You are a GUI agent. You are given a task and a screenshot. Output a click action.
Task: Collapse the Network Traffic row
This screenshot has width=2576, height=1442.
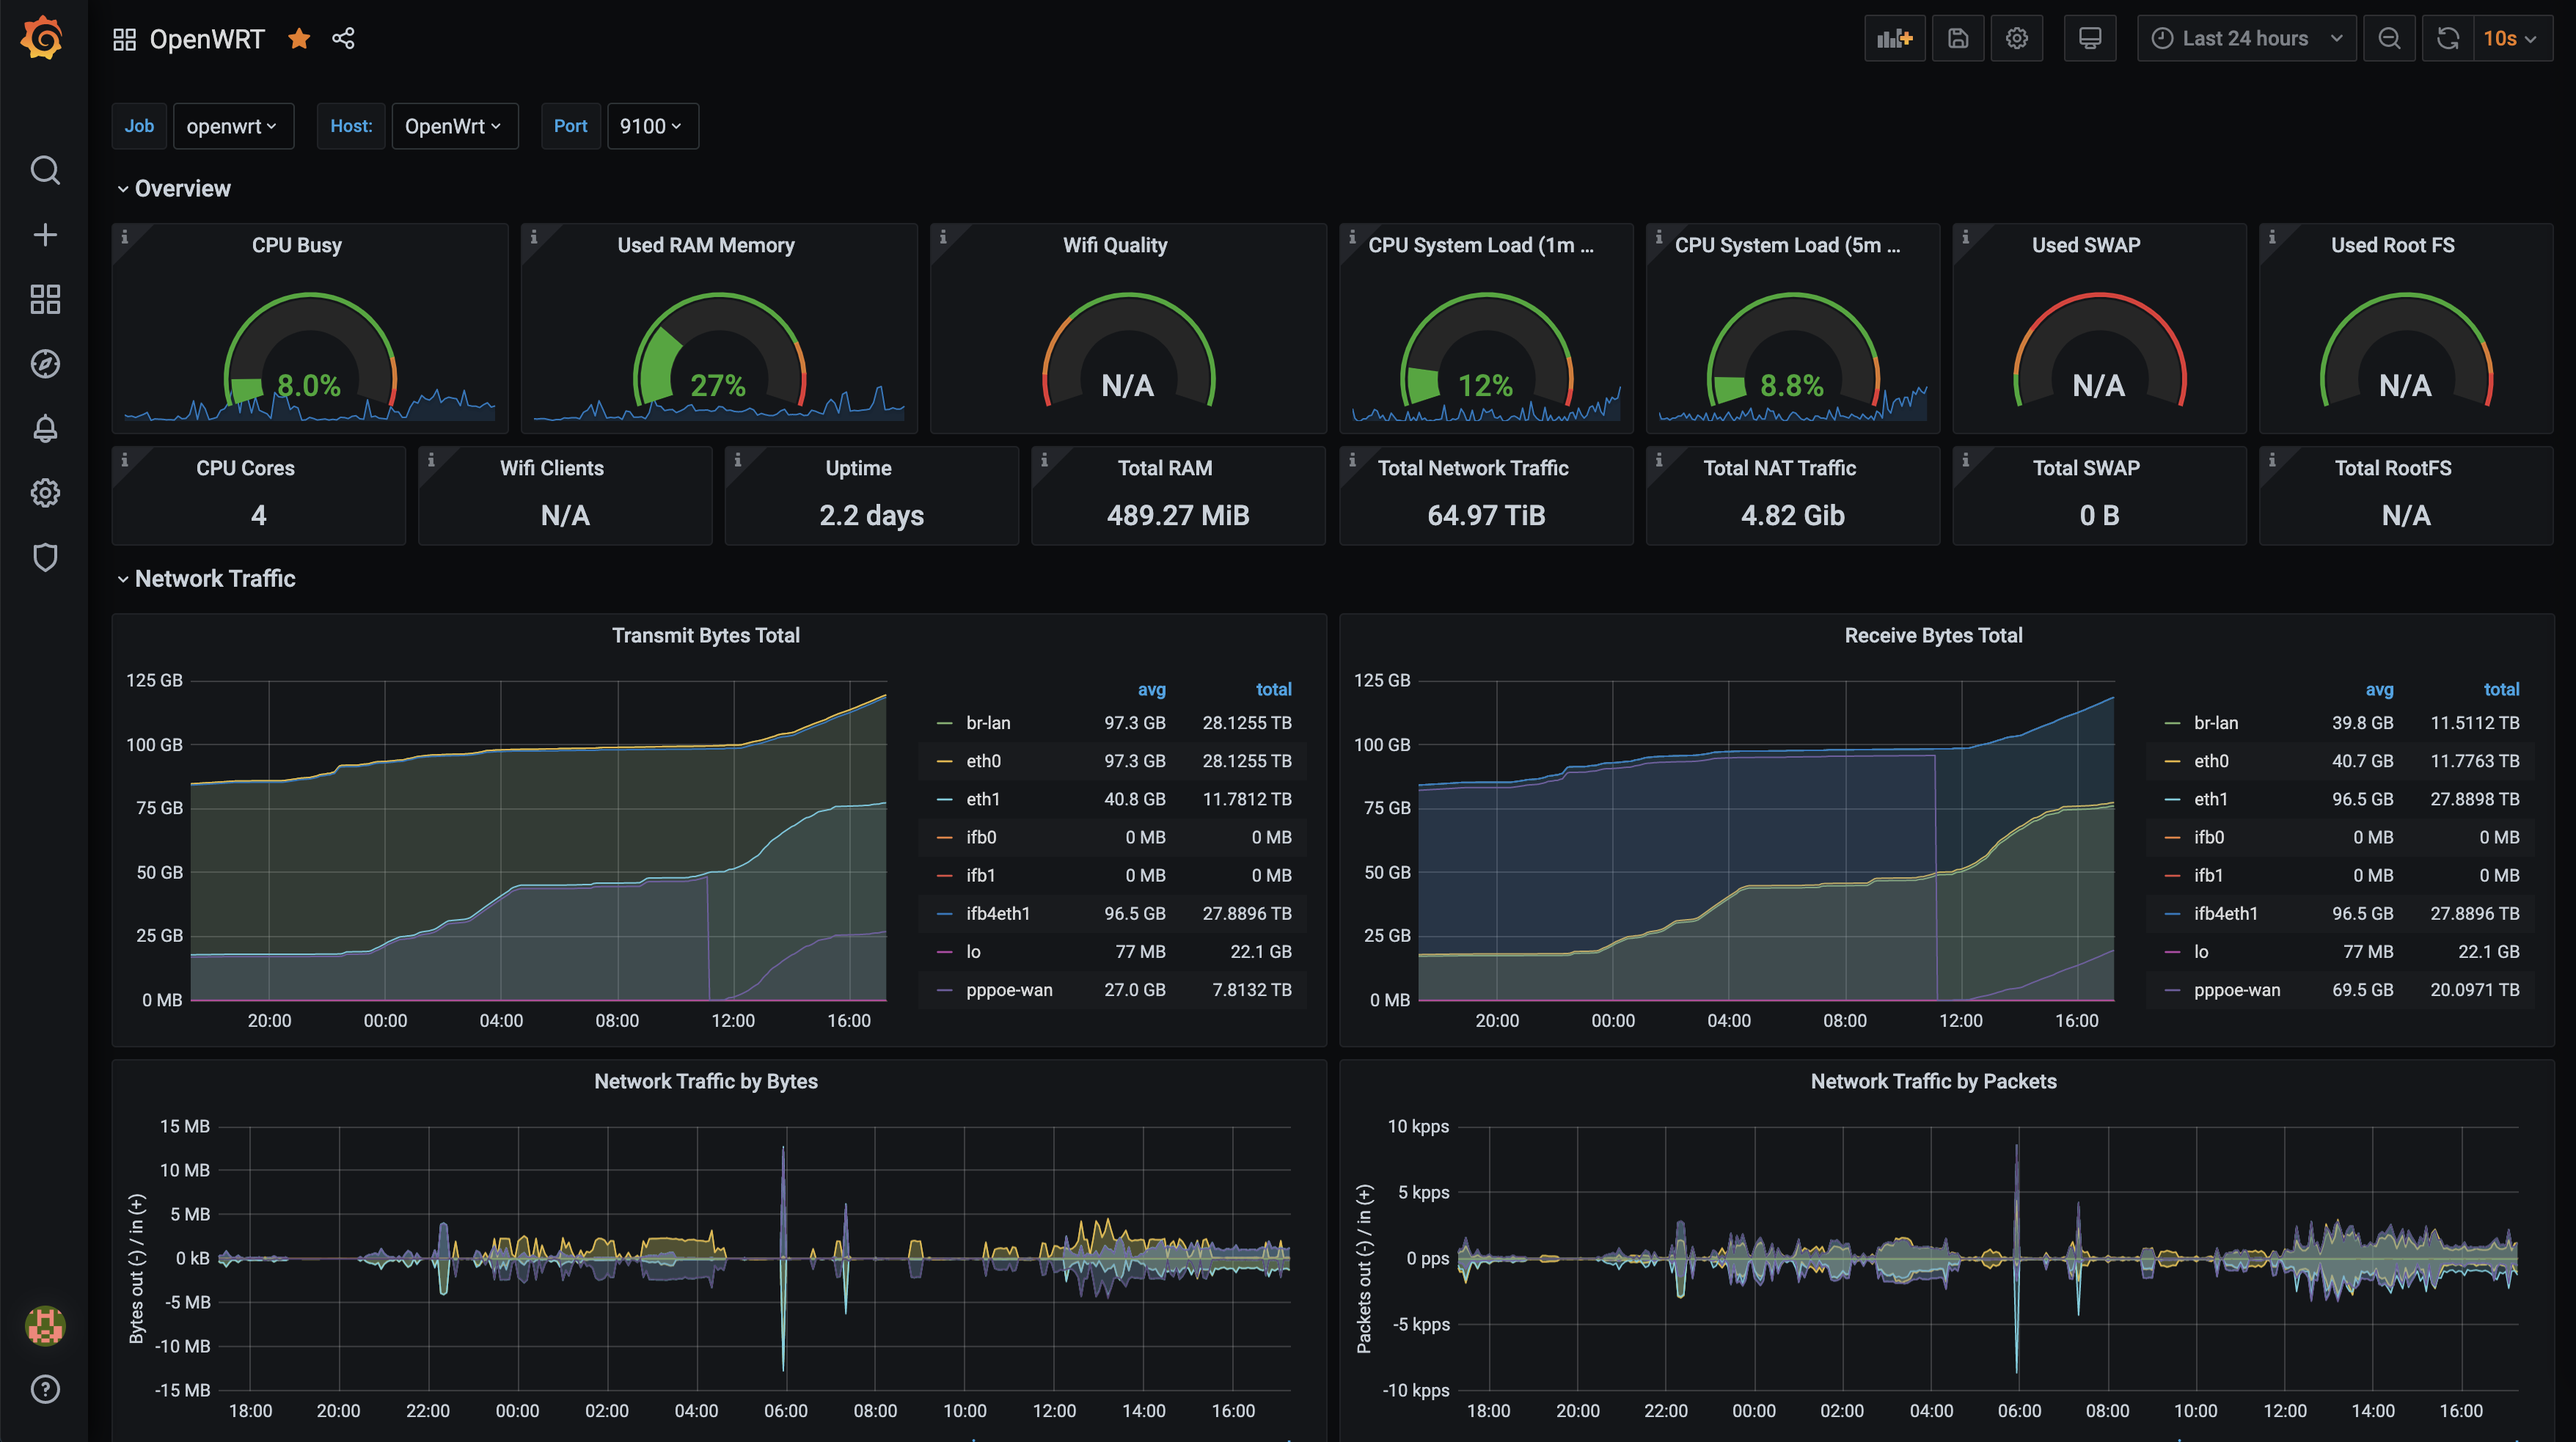click(214, 579)
